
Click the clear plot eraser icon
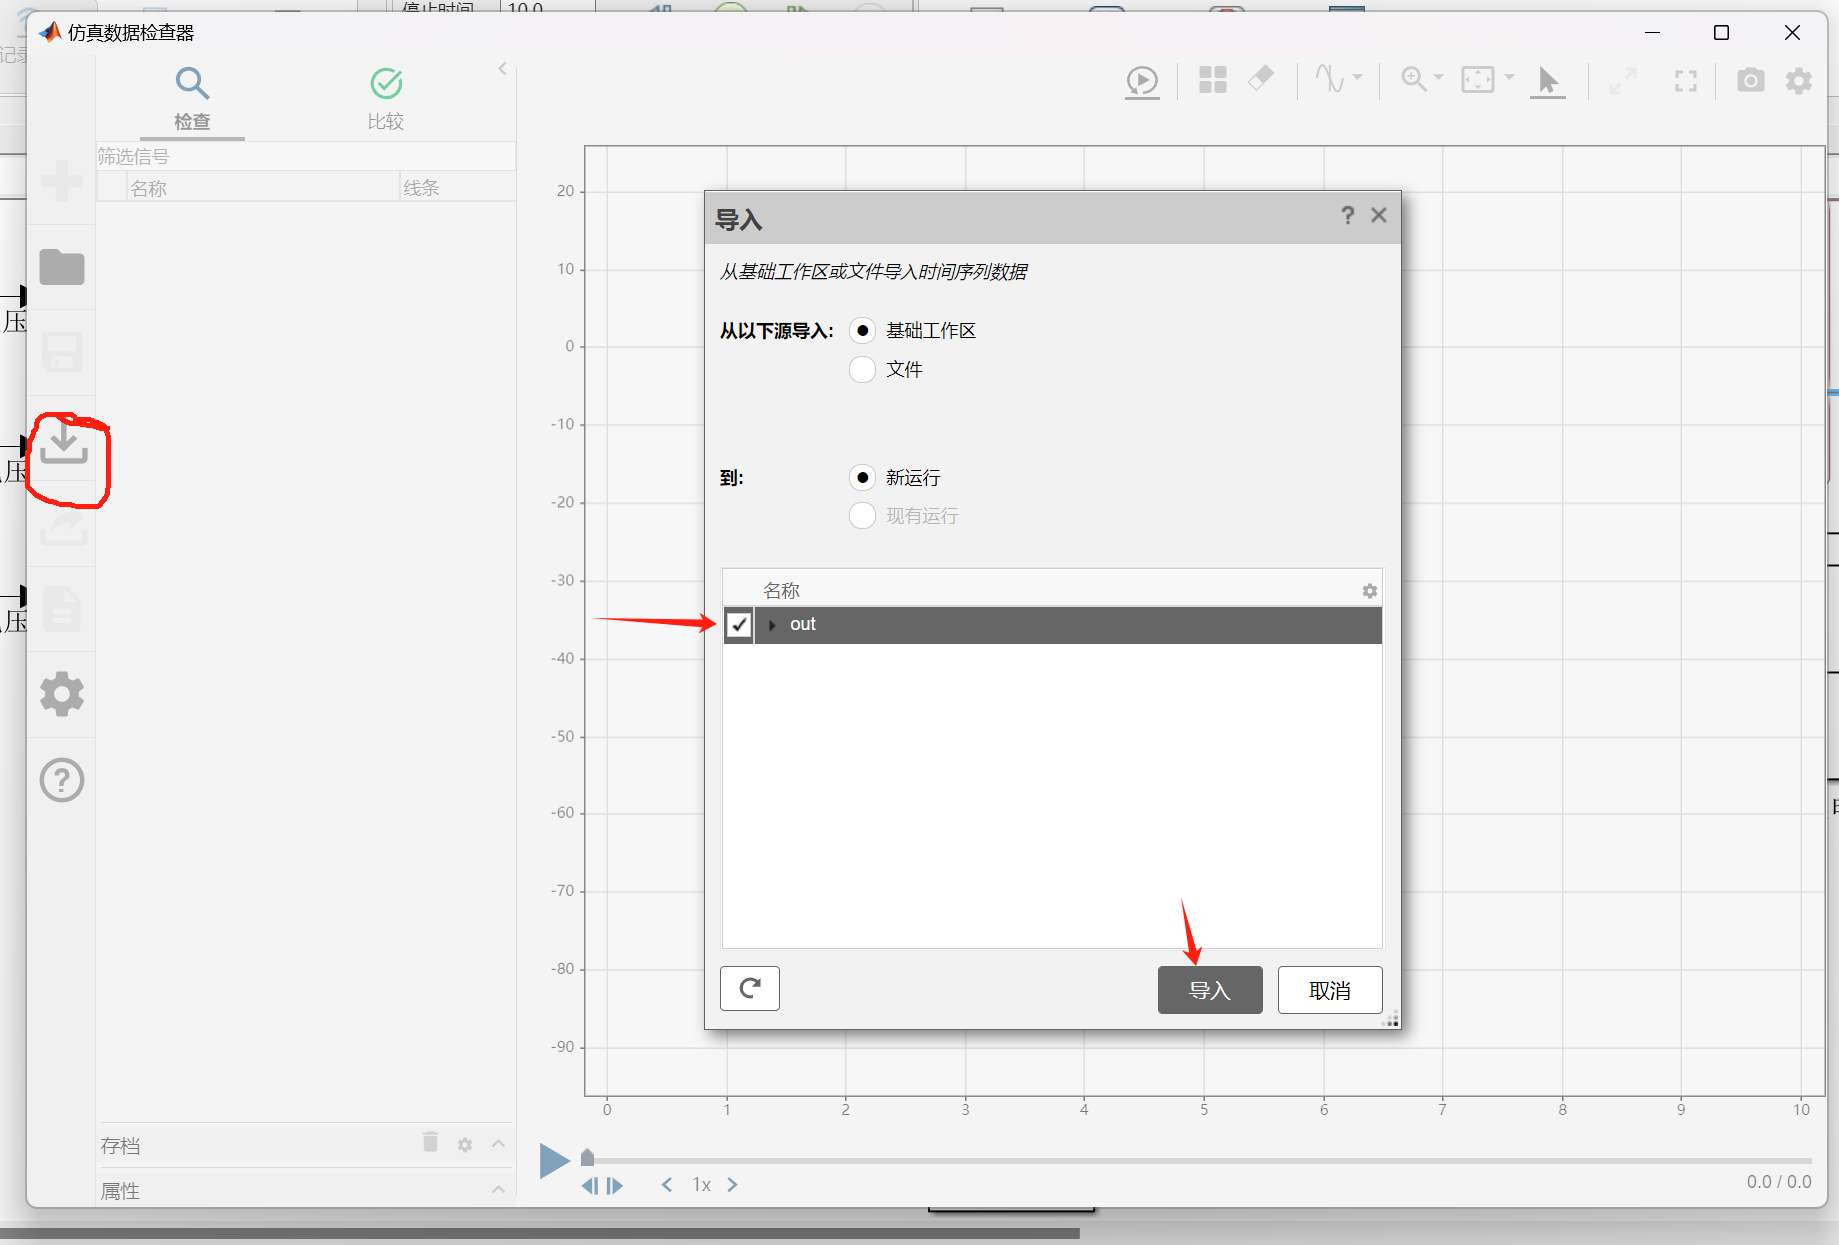(1261, 79)
